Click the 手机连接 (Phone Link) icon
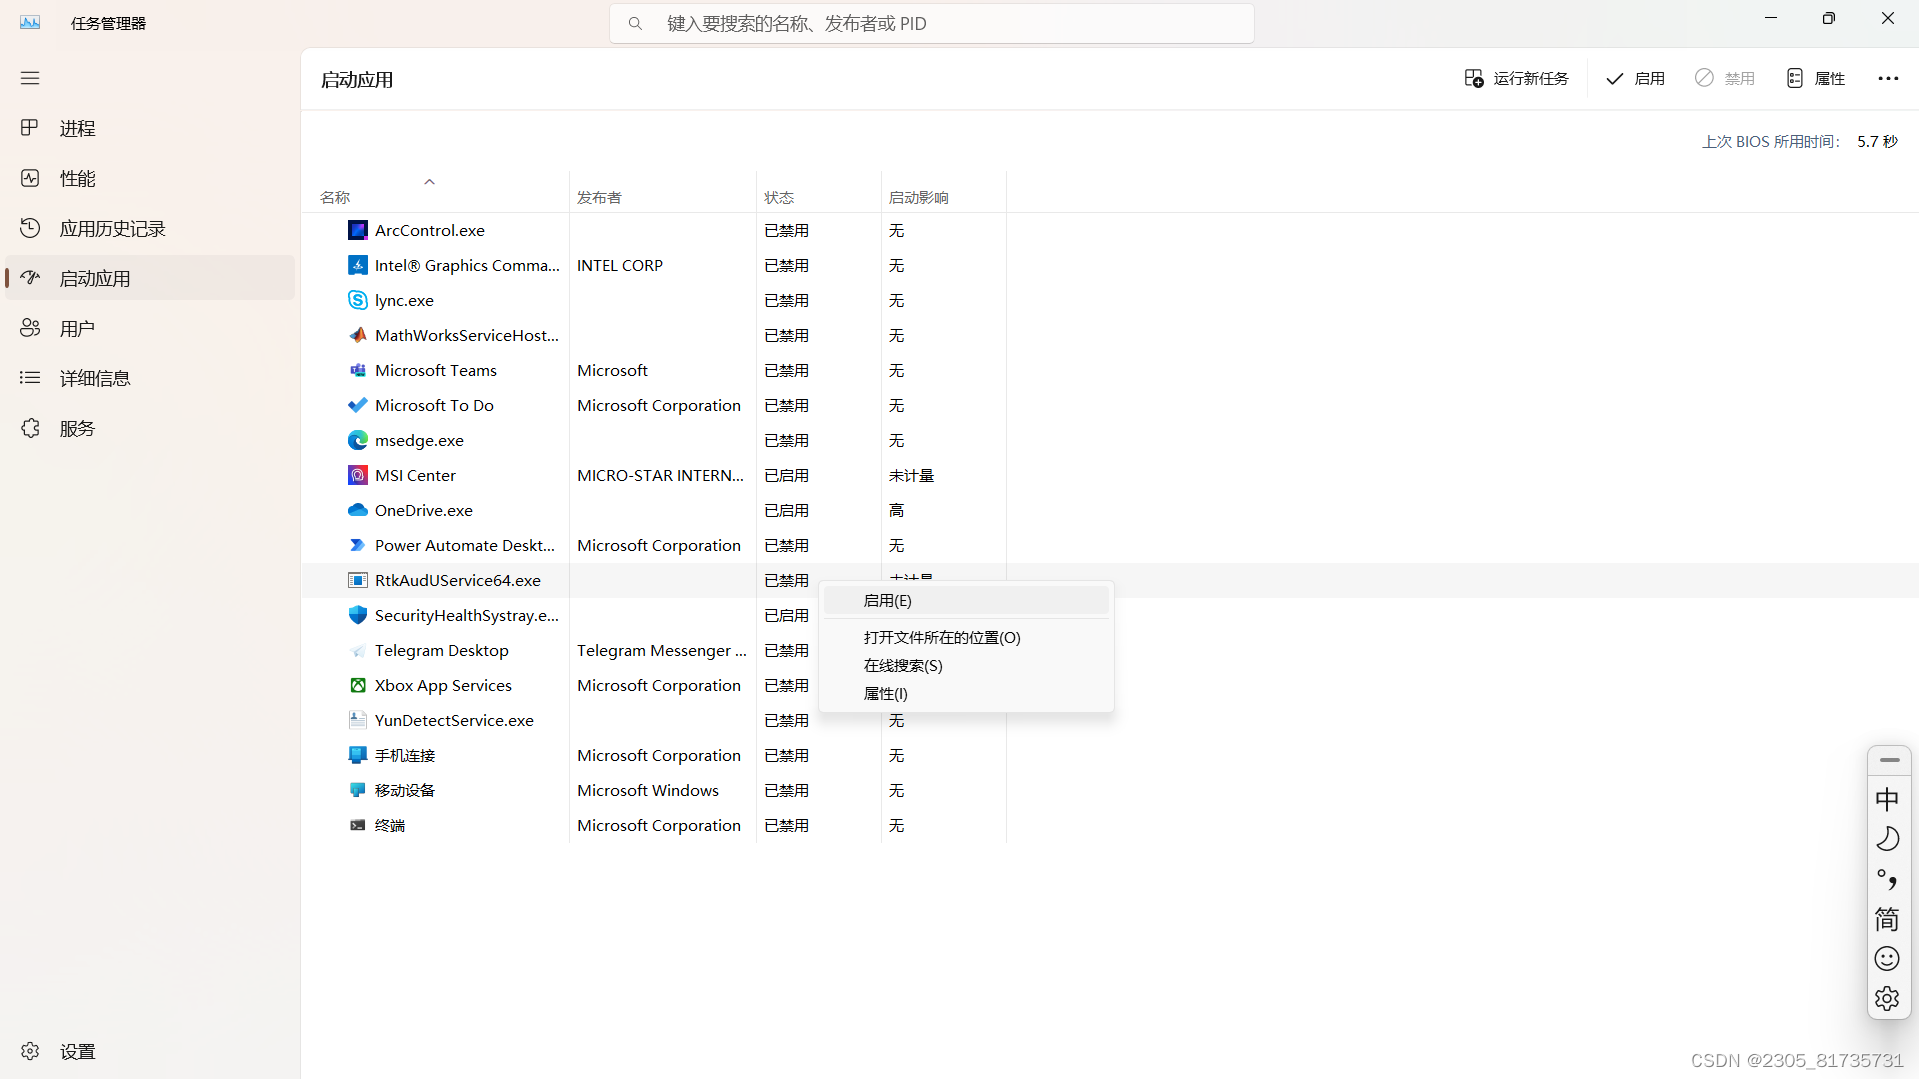The image size is (1919, 1079). pos(357,755)
